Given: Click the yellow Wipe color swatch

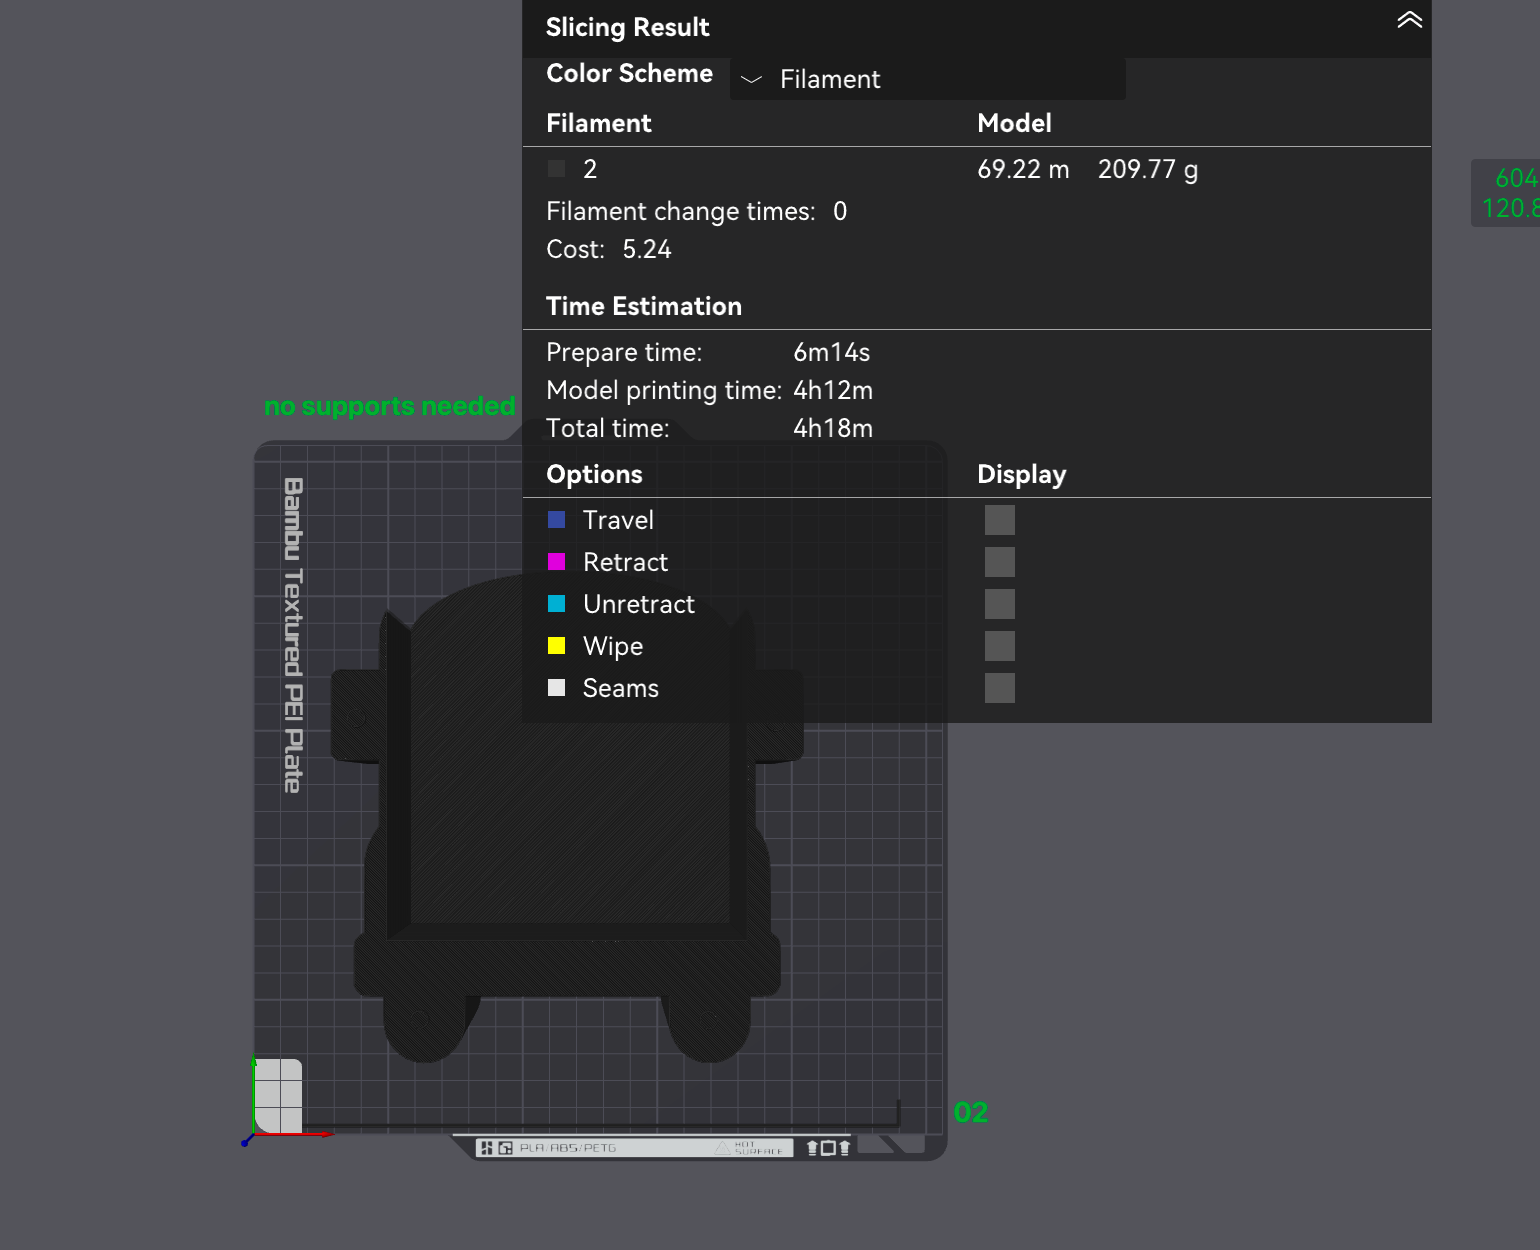Looking at the screenshot, I should pos(557,646).
